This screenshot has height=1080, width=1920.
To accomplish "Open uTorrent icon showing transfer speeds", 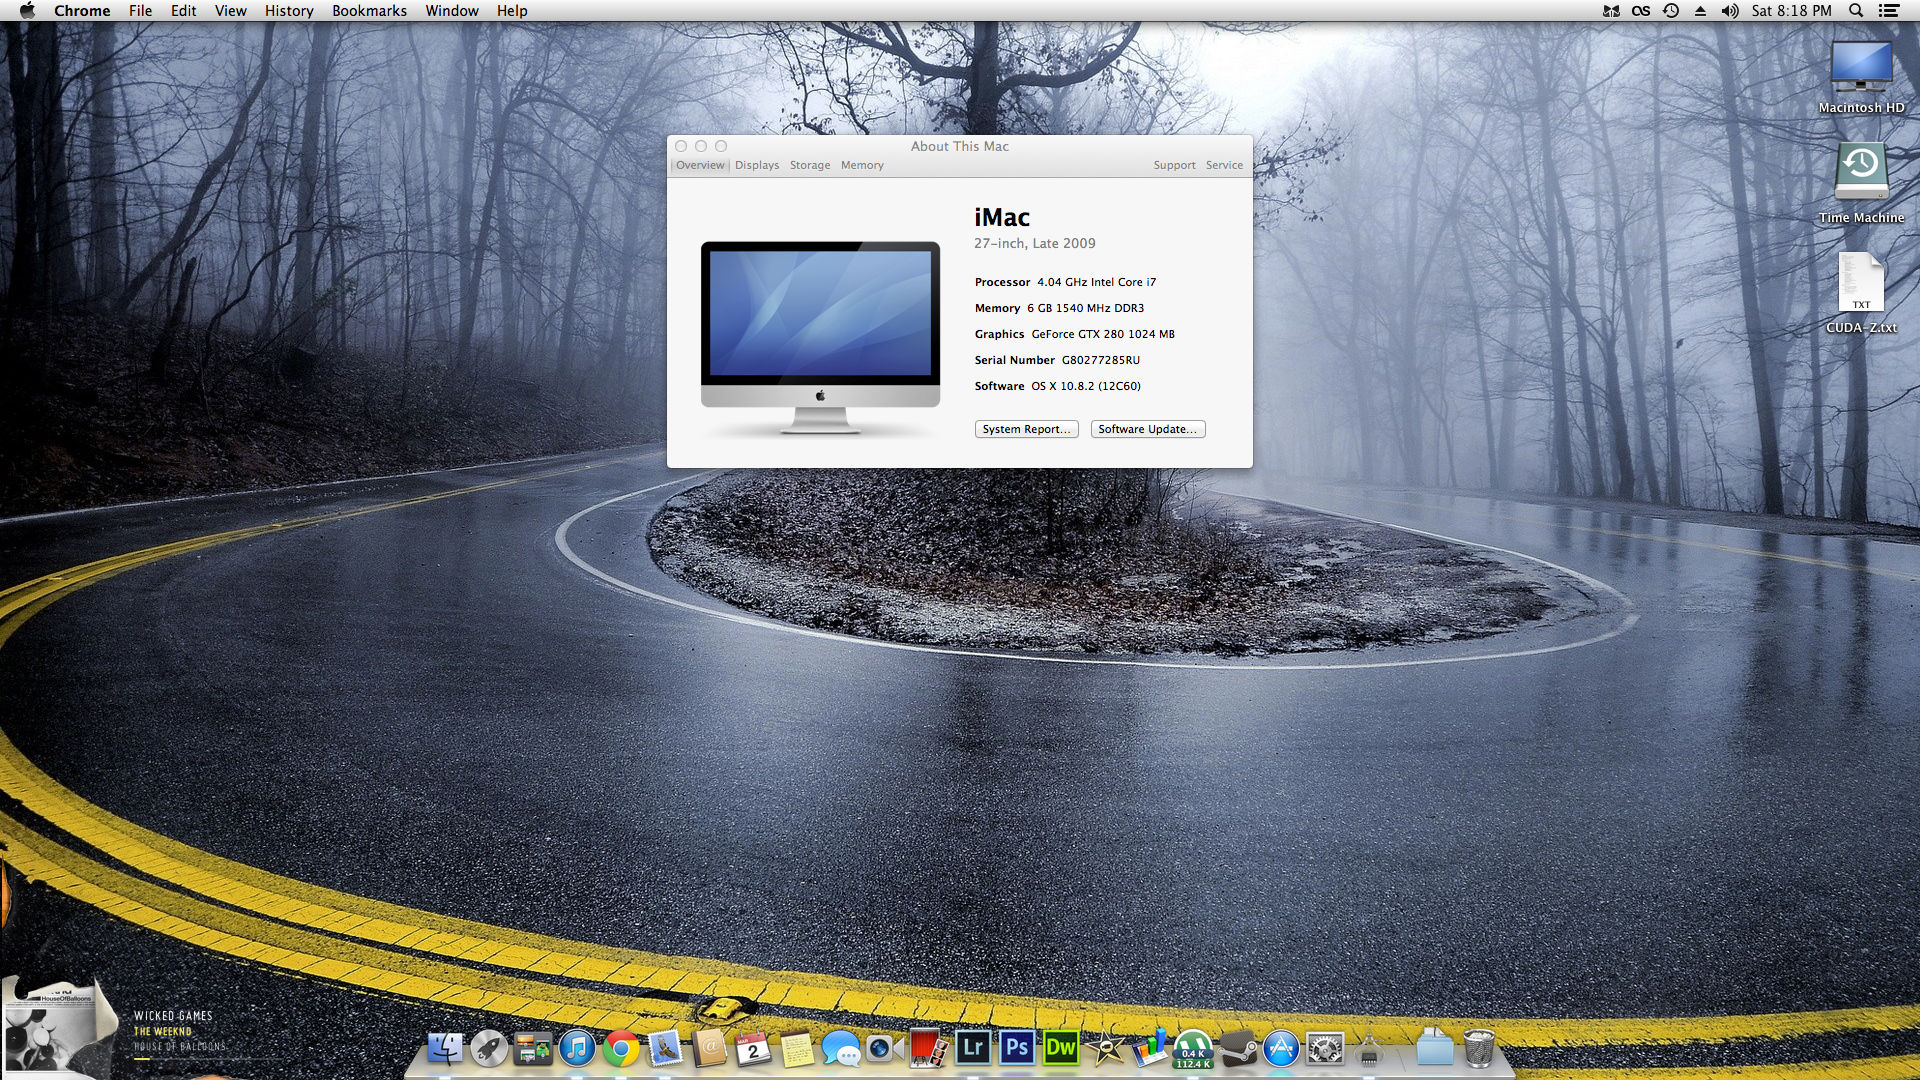I will (1193, 1048).
